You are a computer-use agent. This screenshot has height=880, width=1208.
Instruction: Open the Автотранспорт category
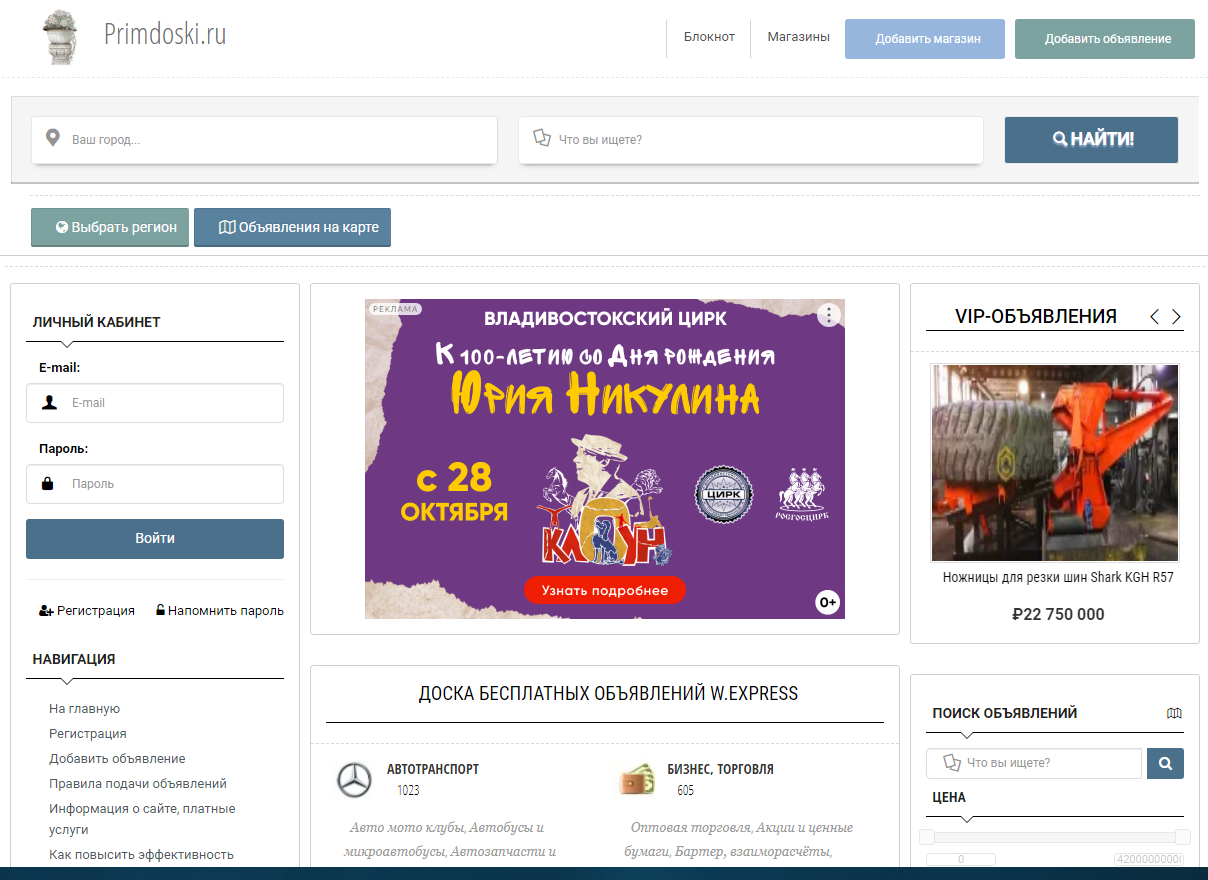click(433, 769)
